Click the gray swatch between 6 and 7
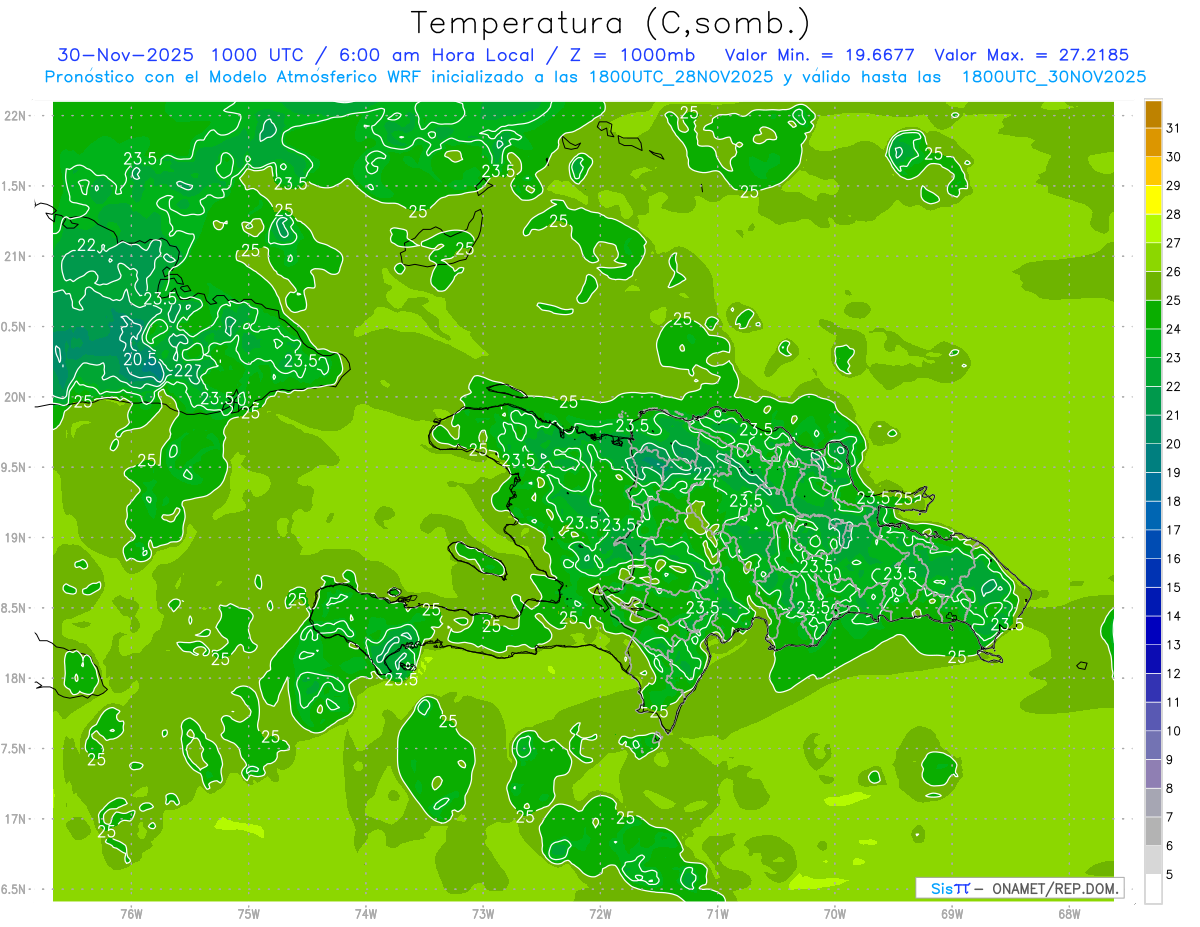 tap(1153, 832)
